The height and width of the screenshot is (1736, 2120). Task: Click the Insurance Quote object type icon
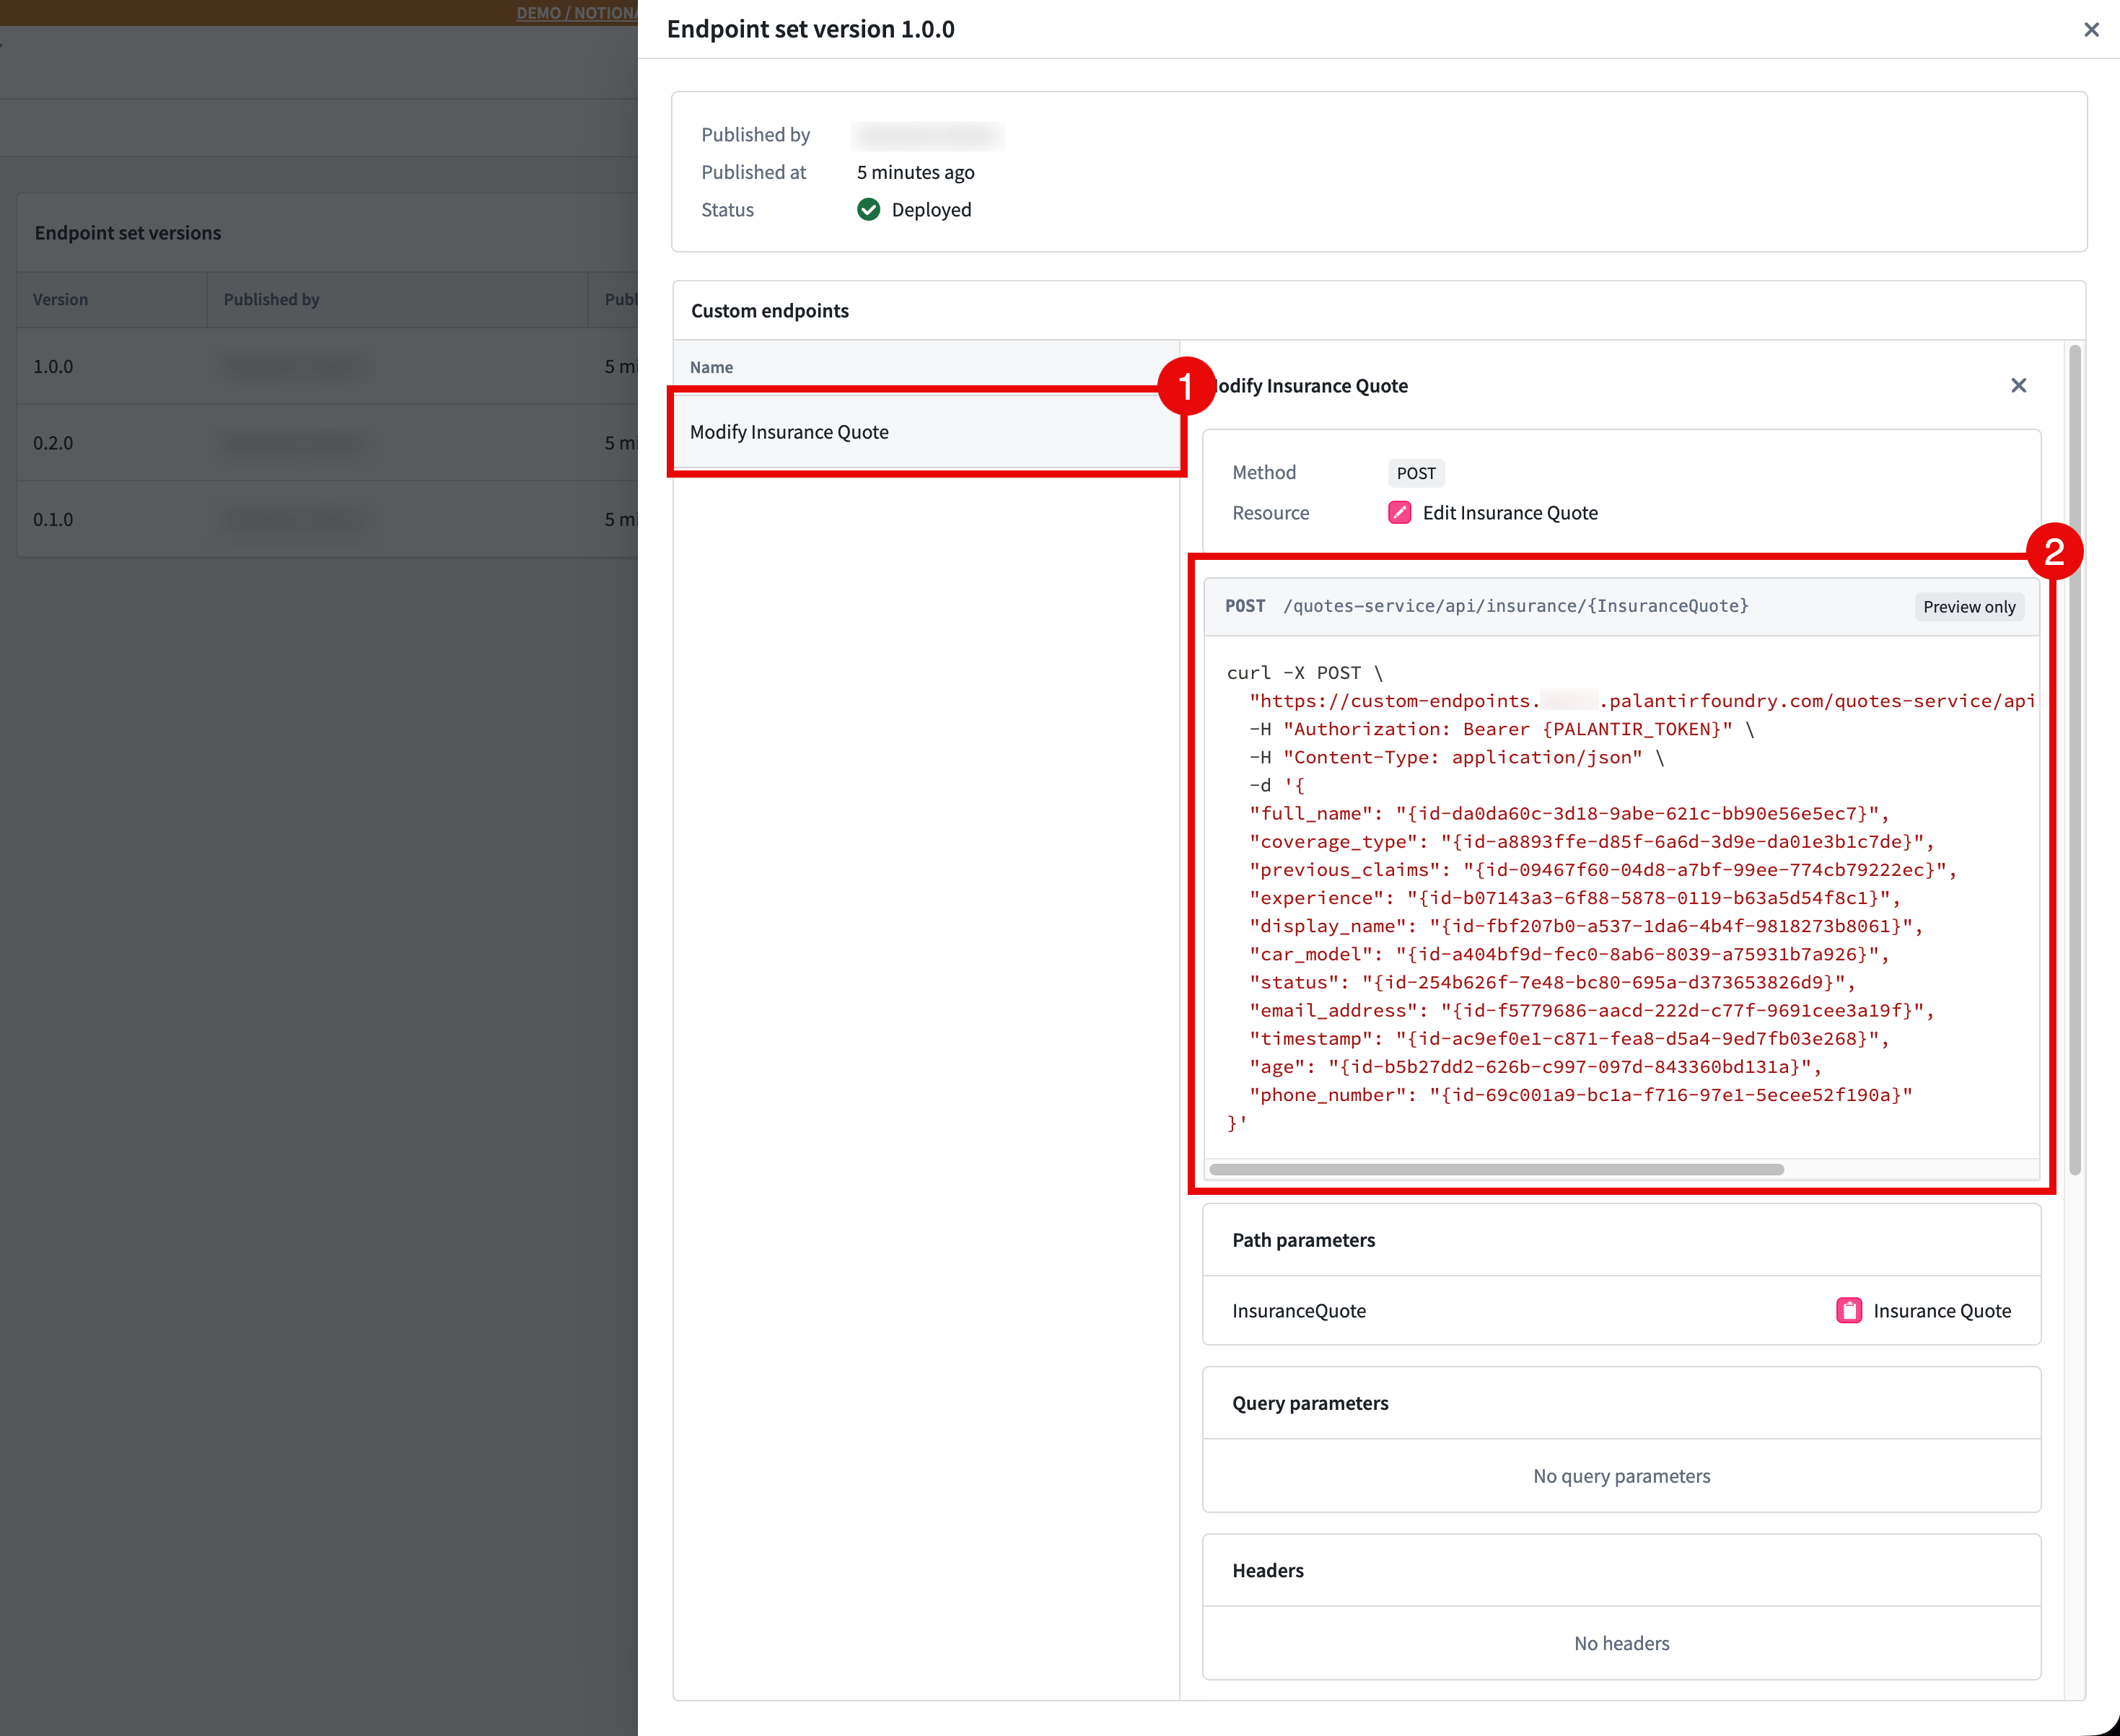[x=1849, y=1310]
